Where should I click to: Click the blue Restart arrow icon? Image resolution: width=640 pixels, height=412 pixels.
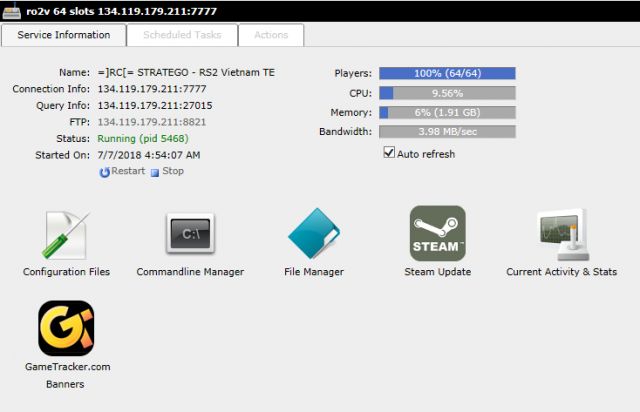104,172
